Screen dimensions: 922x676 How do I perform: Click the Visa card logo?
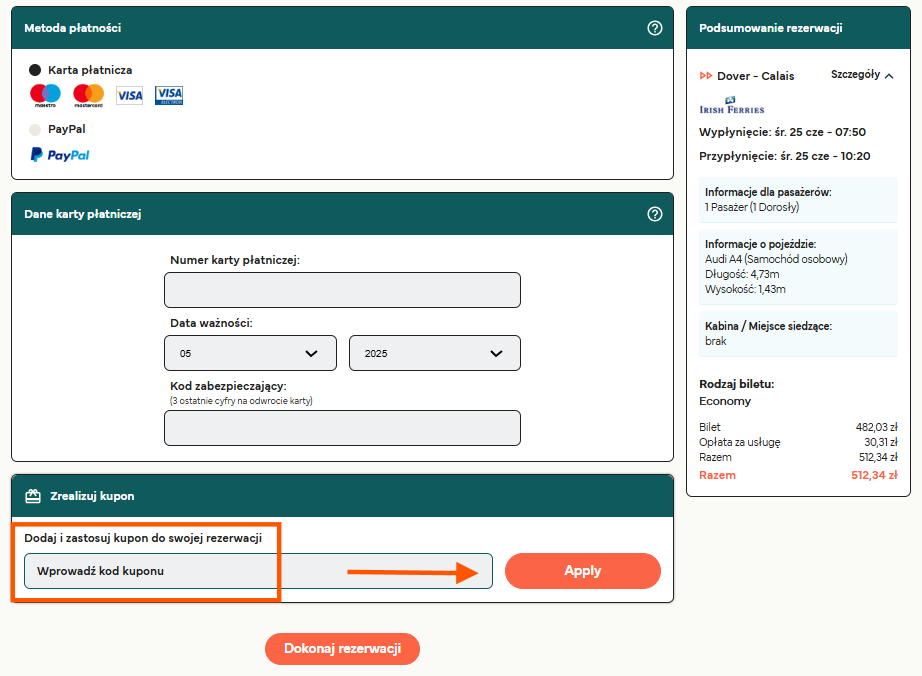129,95
